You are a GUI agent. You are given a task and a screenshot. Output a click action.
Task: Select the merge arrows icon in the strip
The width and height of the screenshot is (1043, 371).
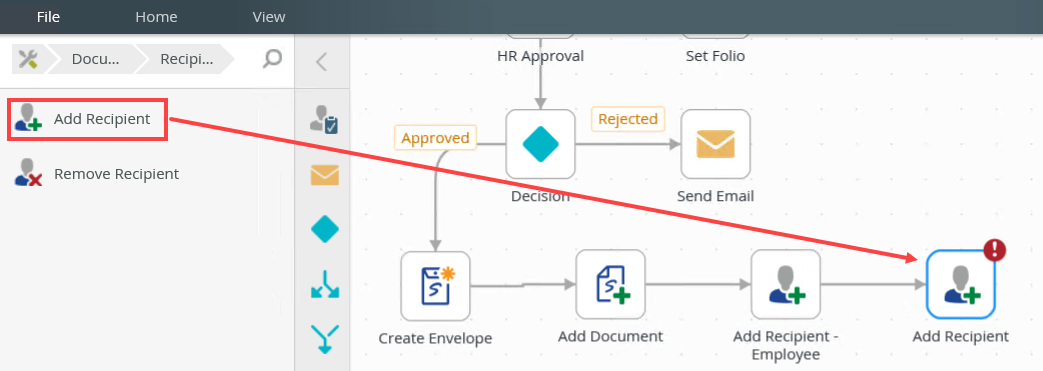tap(325, 338)
